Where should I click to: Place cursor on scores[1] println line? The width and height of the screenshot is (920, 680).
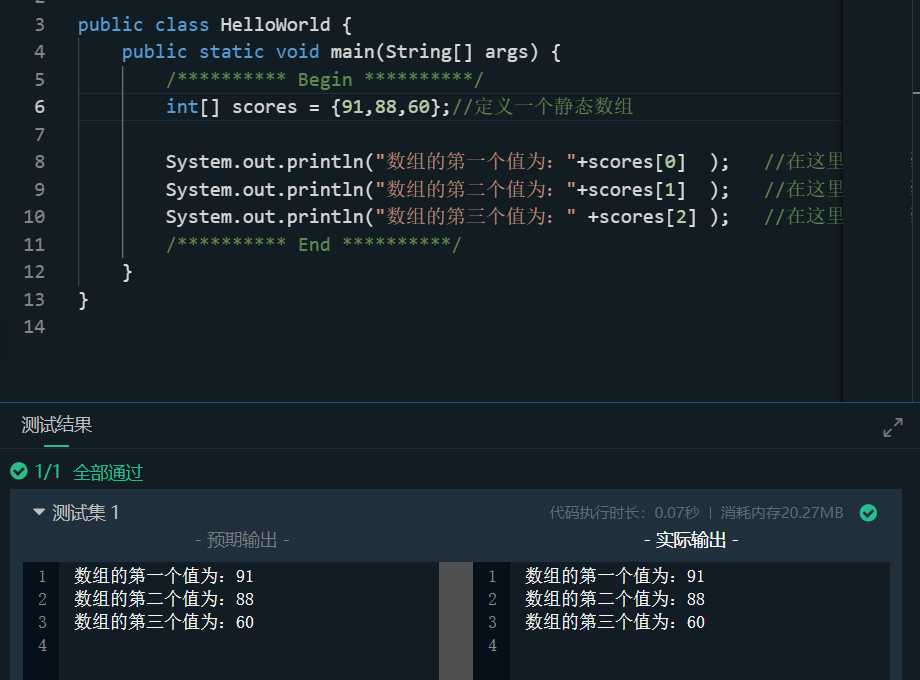(447, 190)
